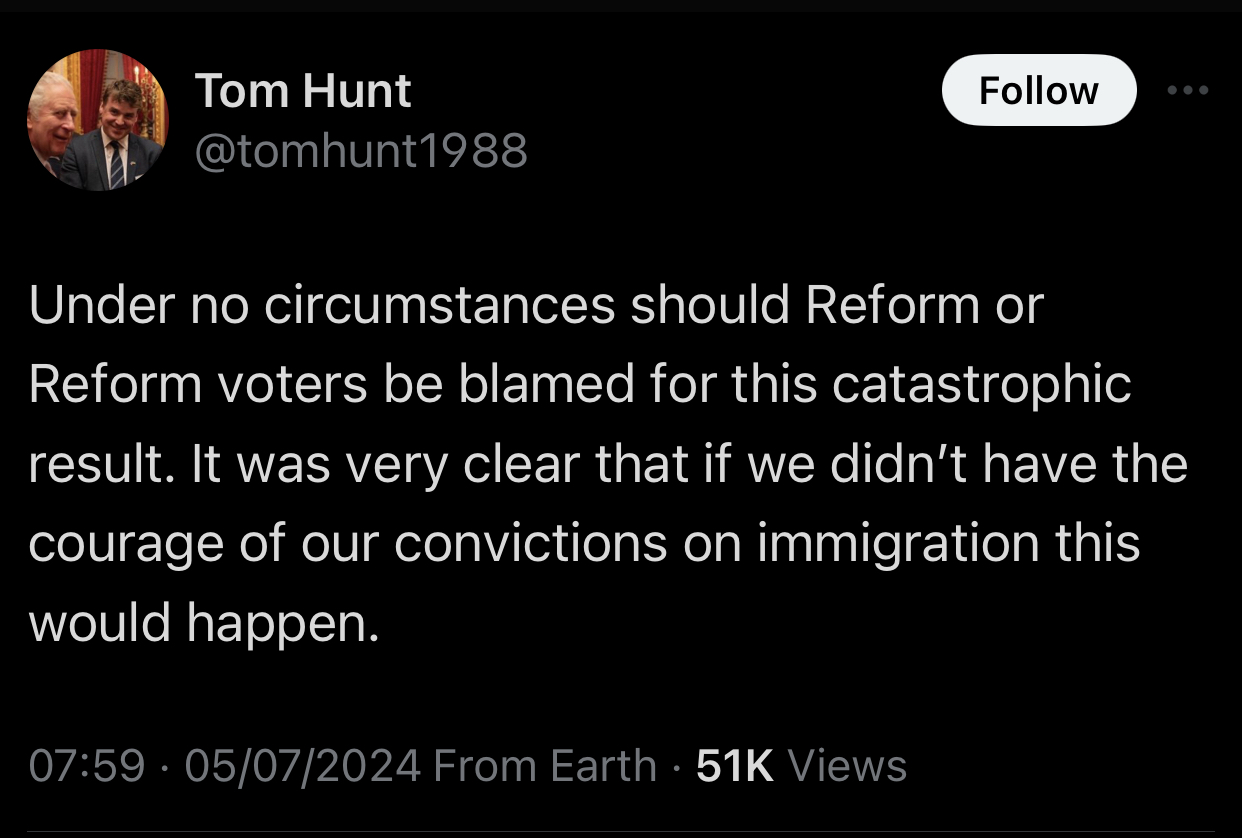Click the word "catastrophic" in the tweet
This screenshot has width=1242, height=838.
pyautogui.click(x=981, y=385)
